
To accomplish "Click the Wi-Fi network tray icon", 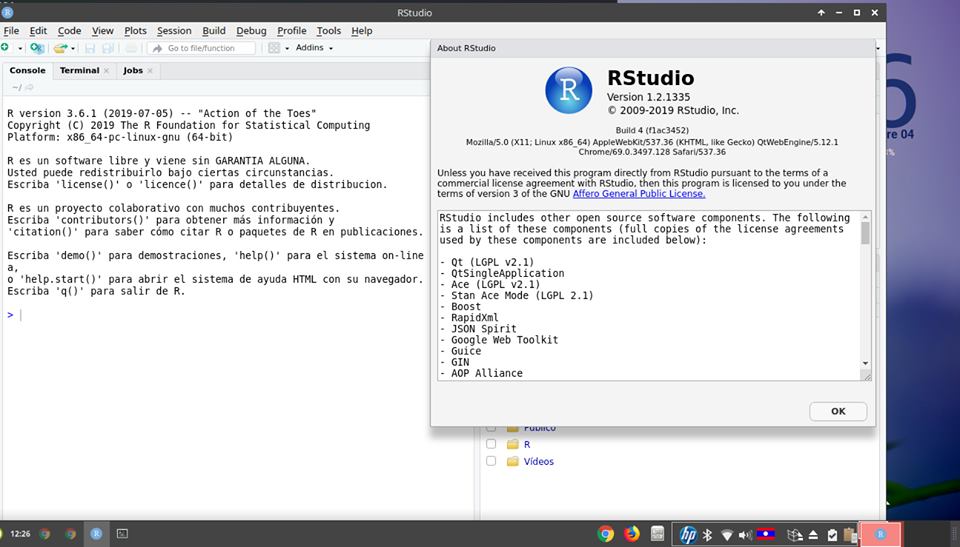I will pyautogui.click(x=726, y=535).
